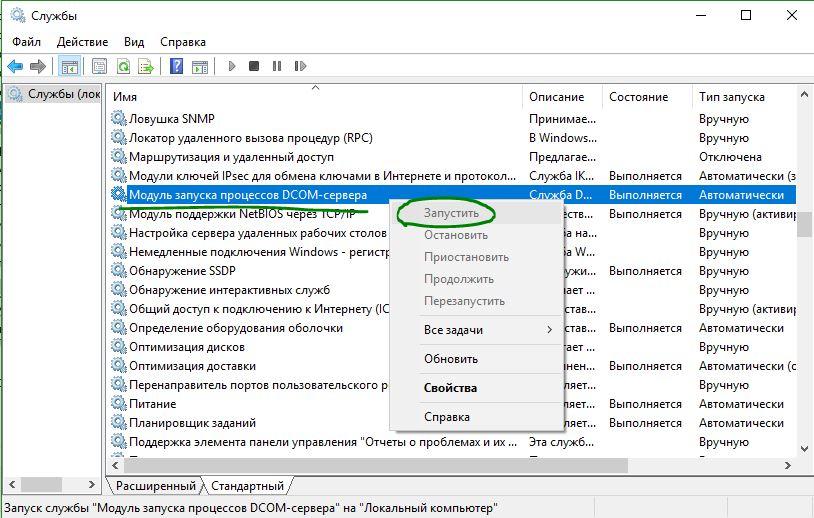The image size is (814, 518).
Task: Open the Действие menu
Action: click(x=82, y=42)
